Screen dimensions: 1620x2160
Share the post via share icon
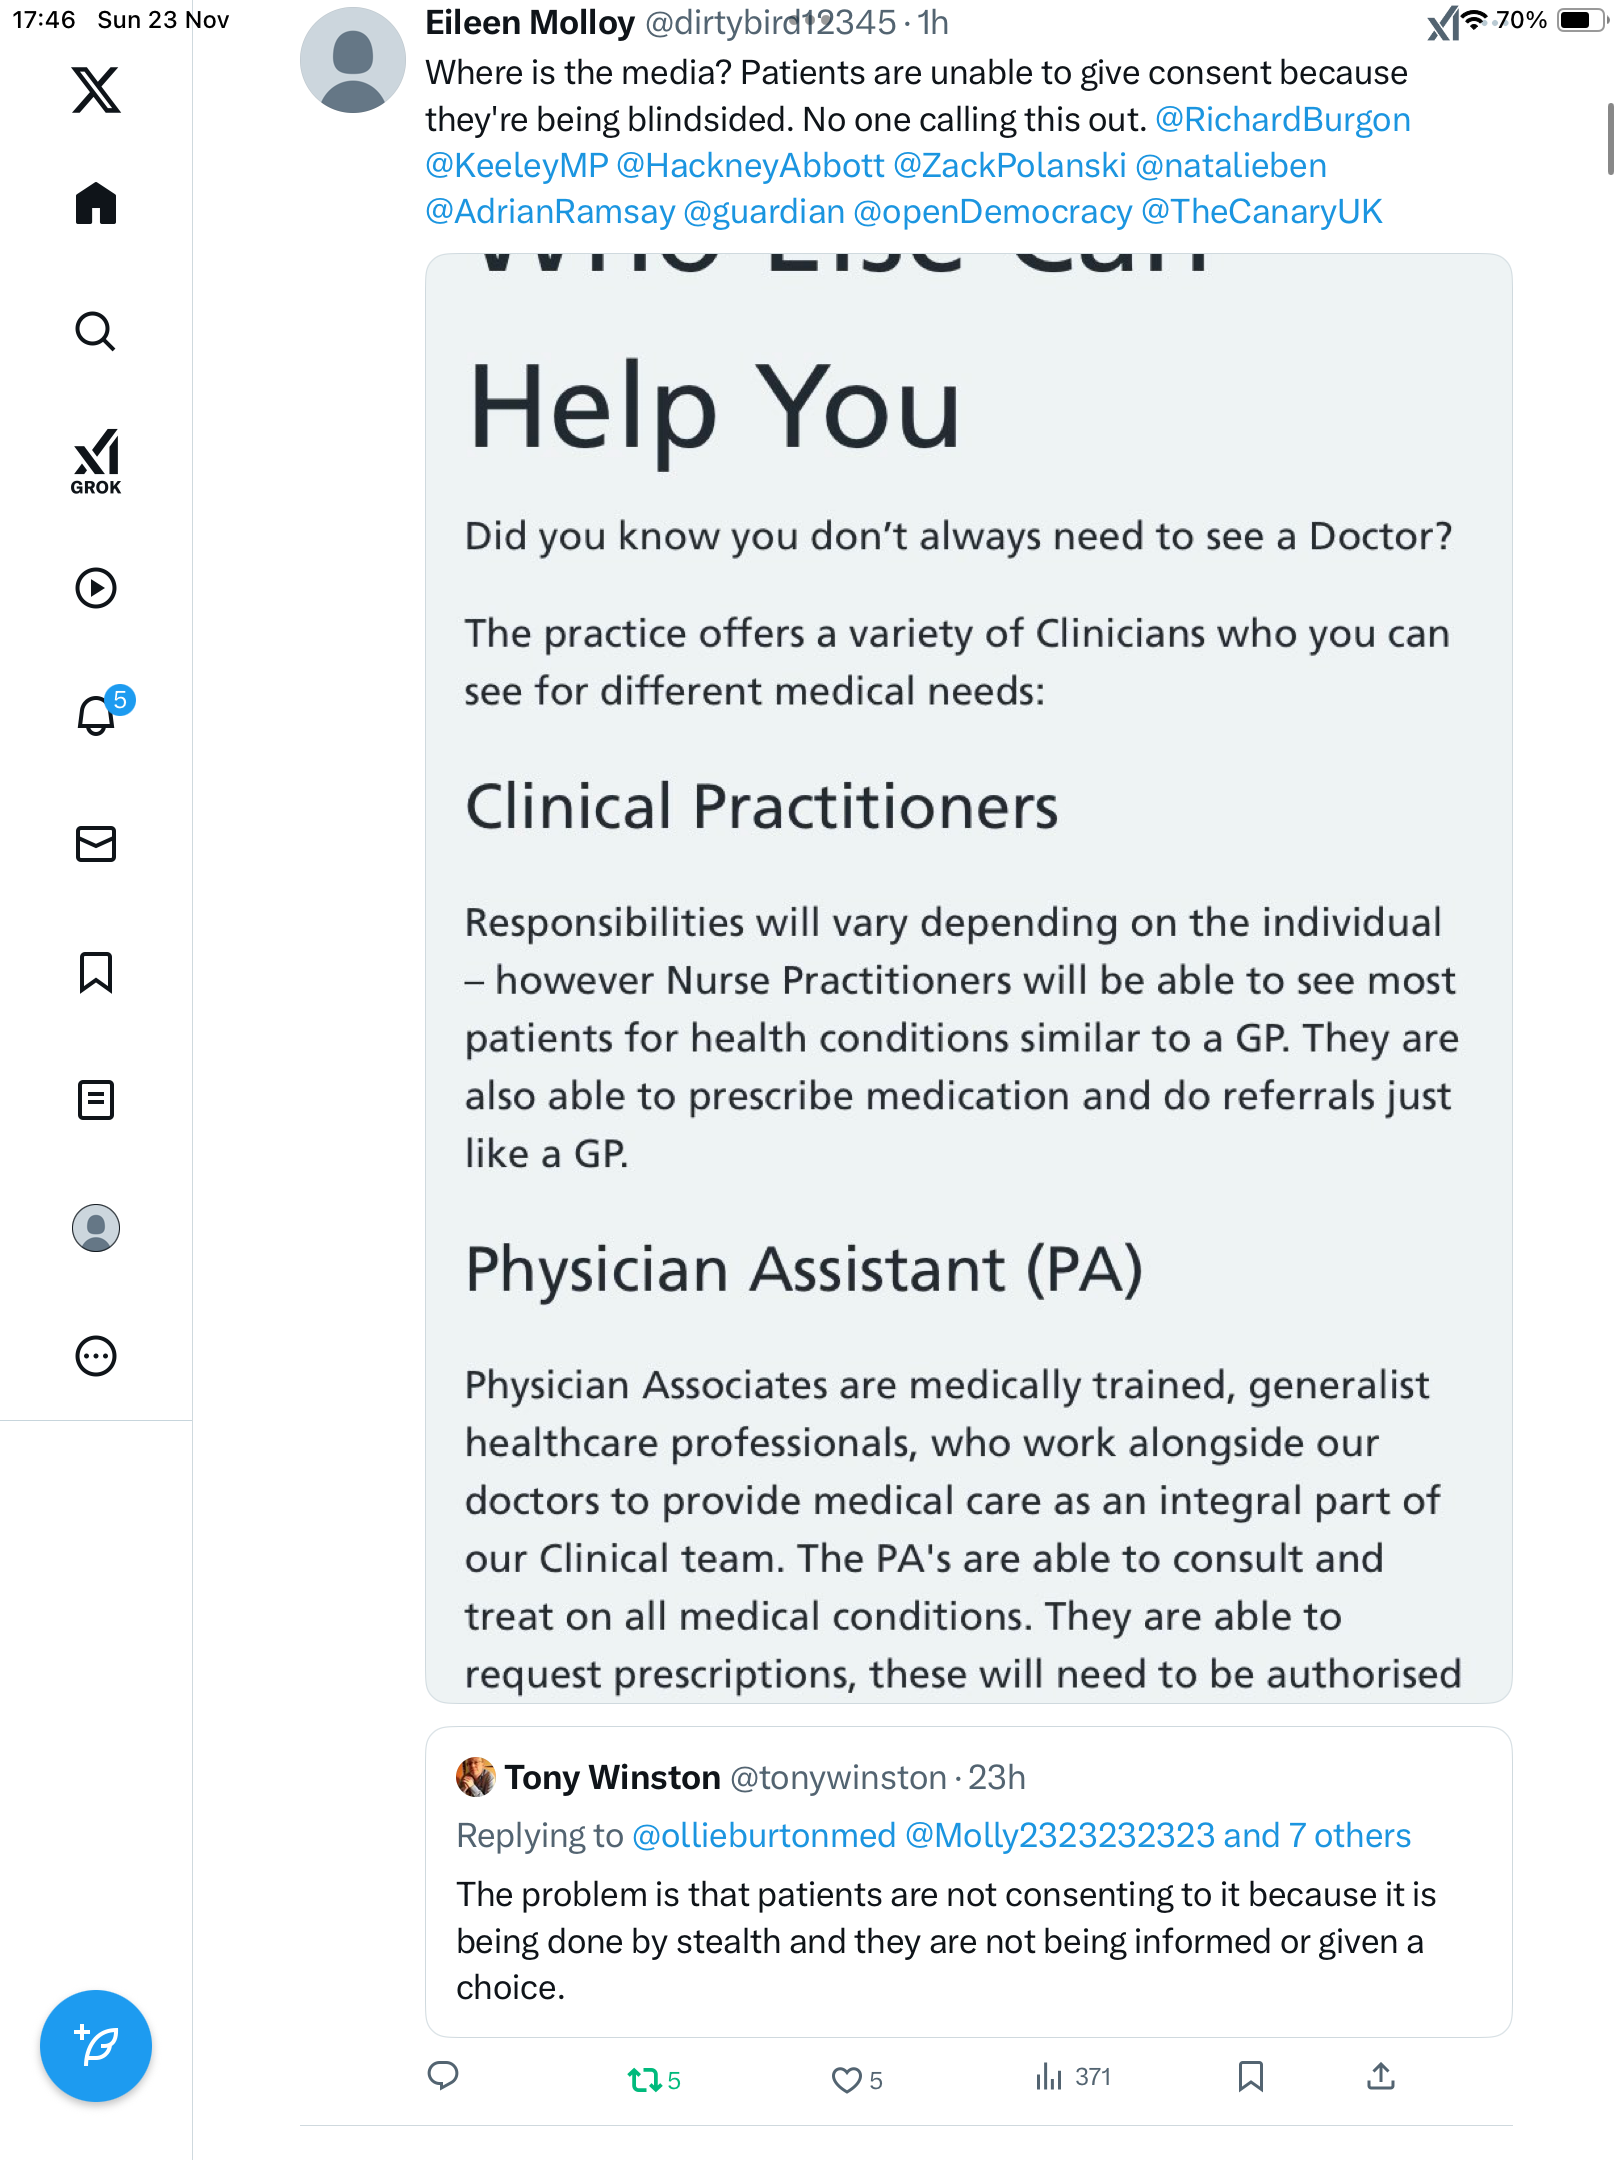tap(1380, 2077)
